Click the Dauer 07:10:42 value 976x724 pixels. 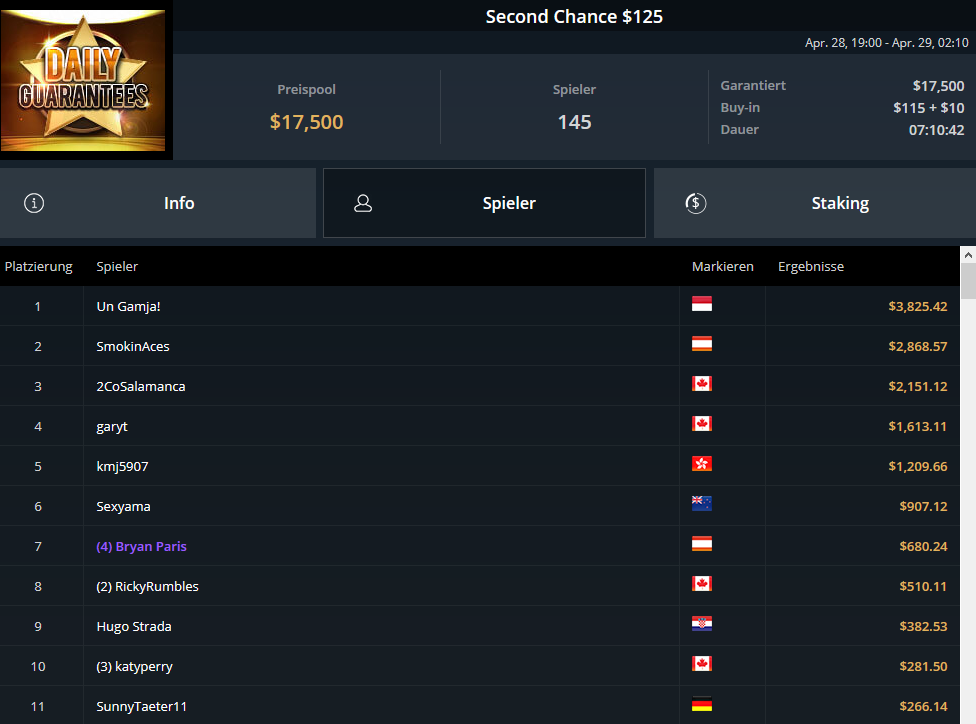click(x=936, y=130)
